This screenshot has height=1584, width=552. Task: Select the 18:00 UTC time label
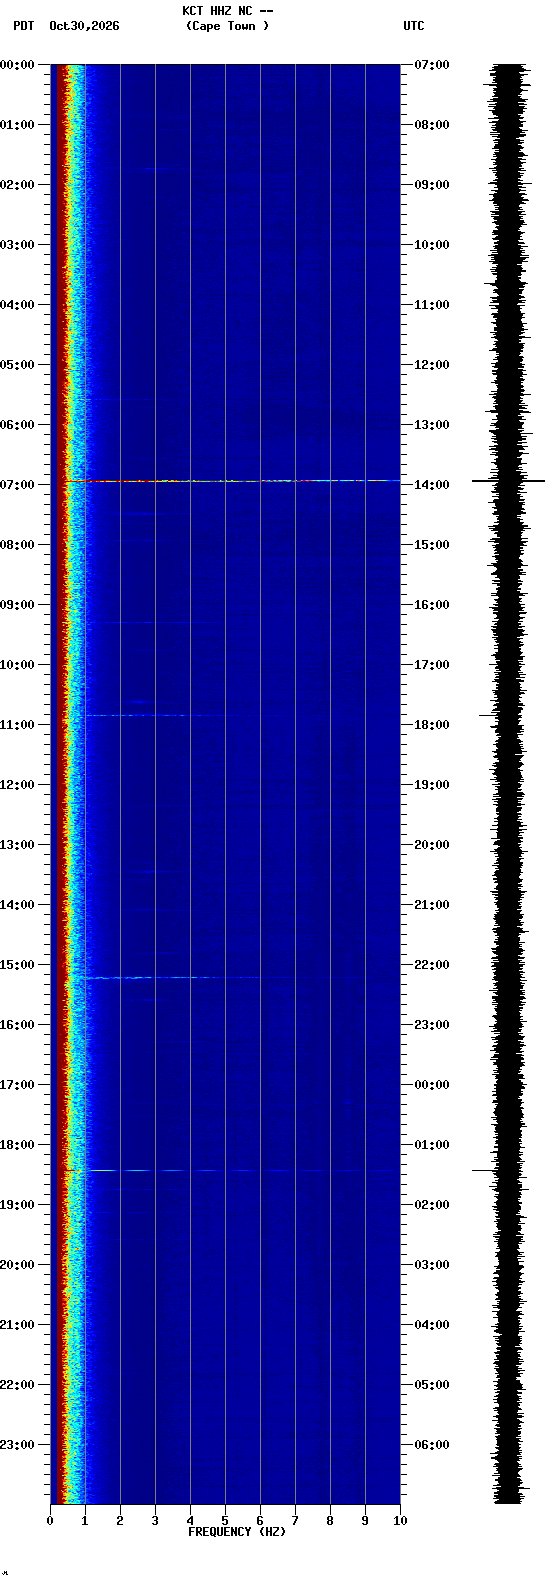click(432, 725)
